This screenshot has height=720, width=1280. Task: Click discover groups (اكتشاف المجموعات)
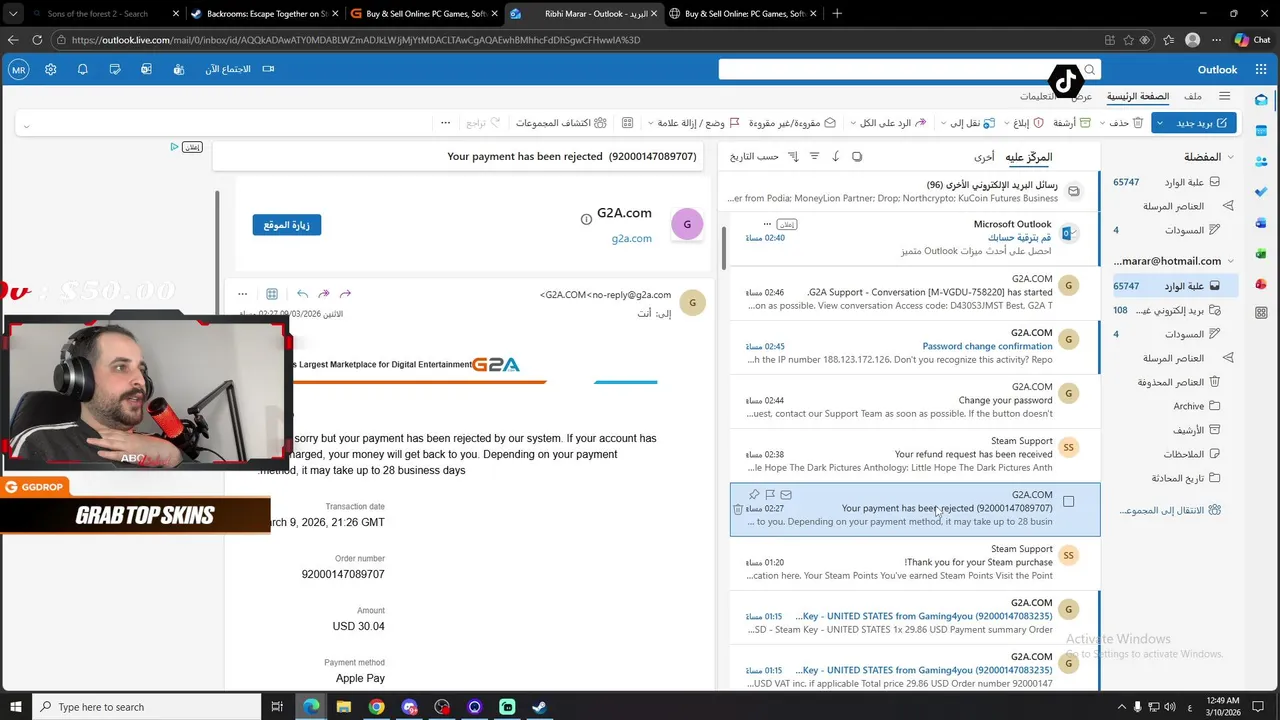pos(561,123)
